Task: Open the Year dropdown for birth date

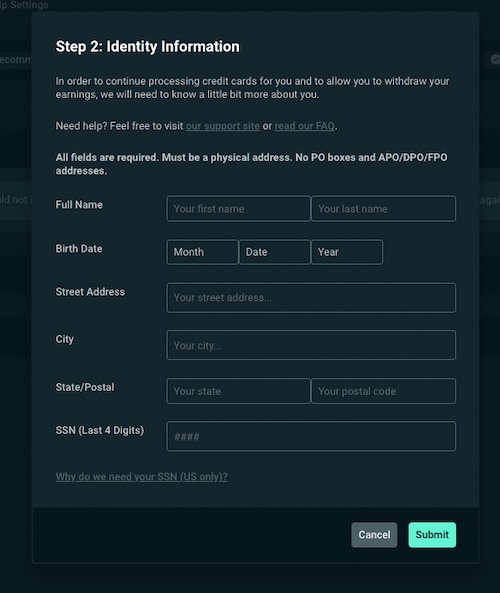Action: [347, 252]
